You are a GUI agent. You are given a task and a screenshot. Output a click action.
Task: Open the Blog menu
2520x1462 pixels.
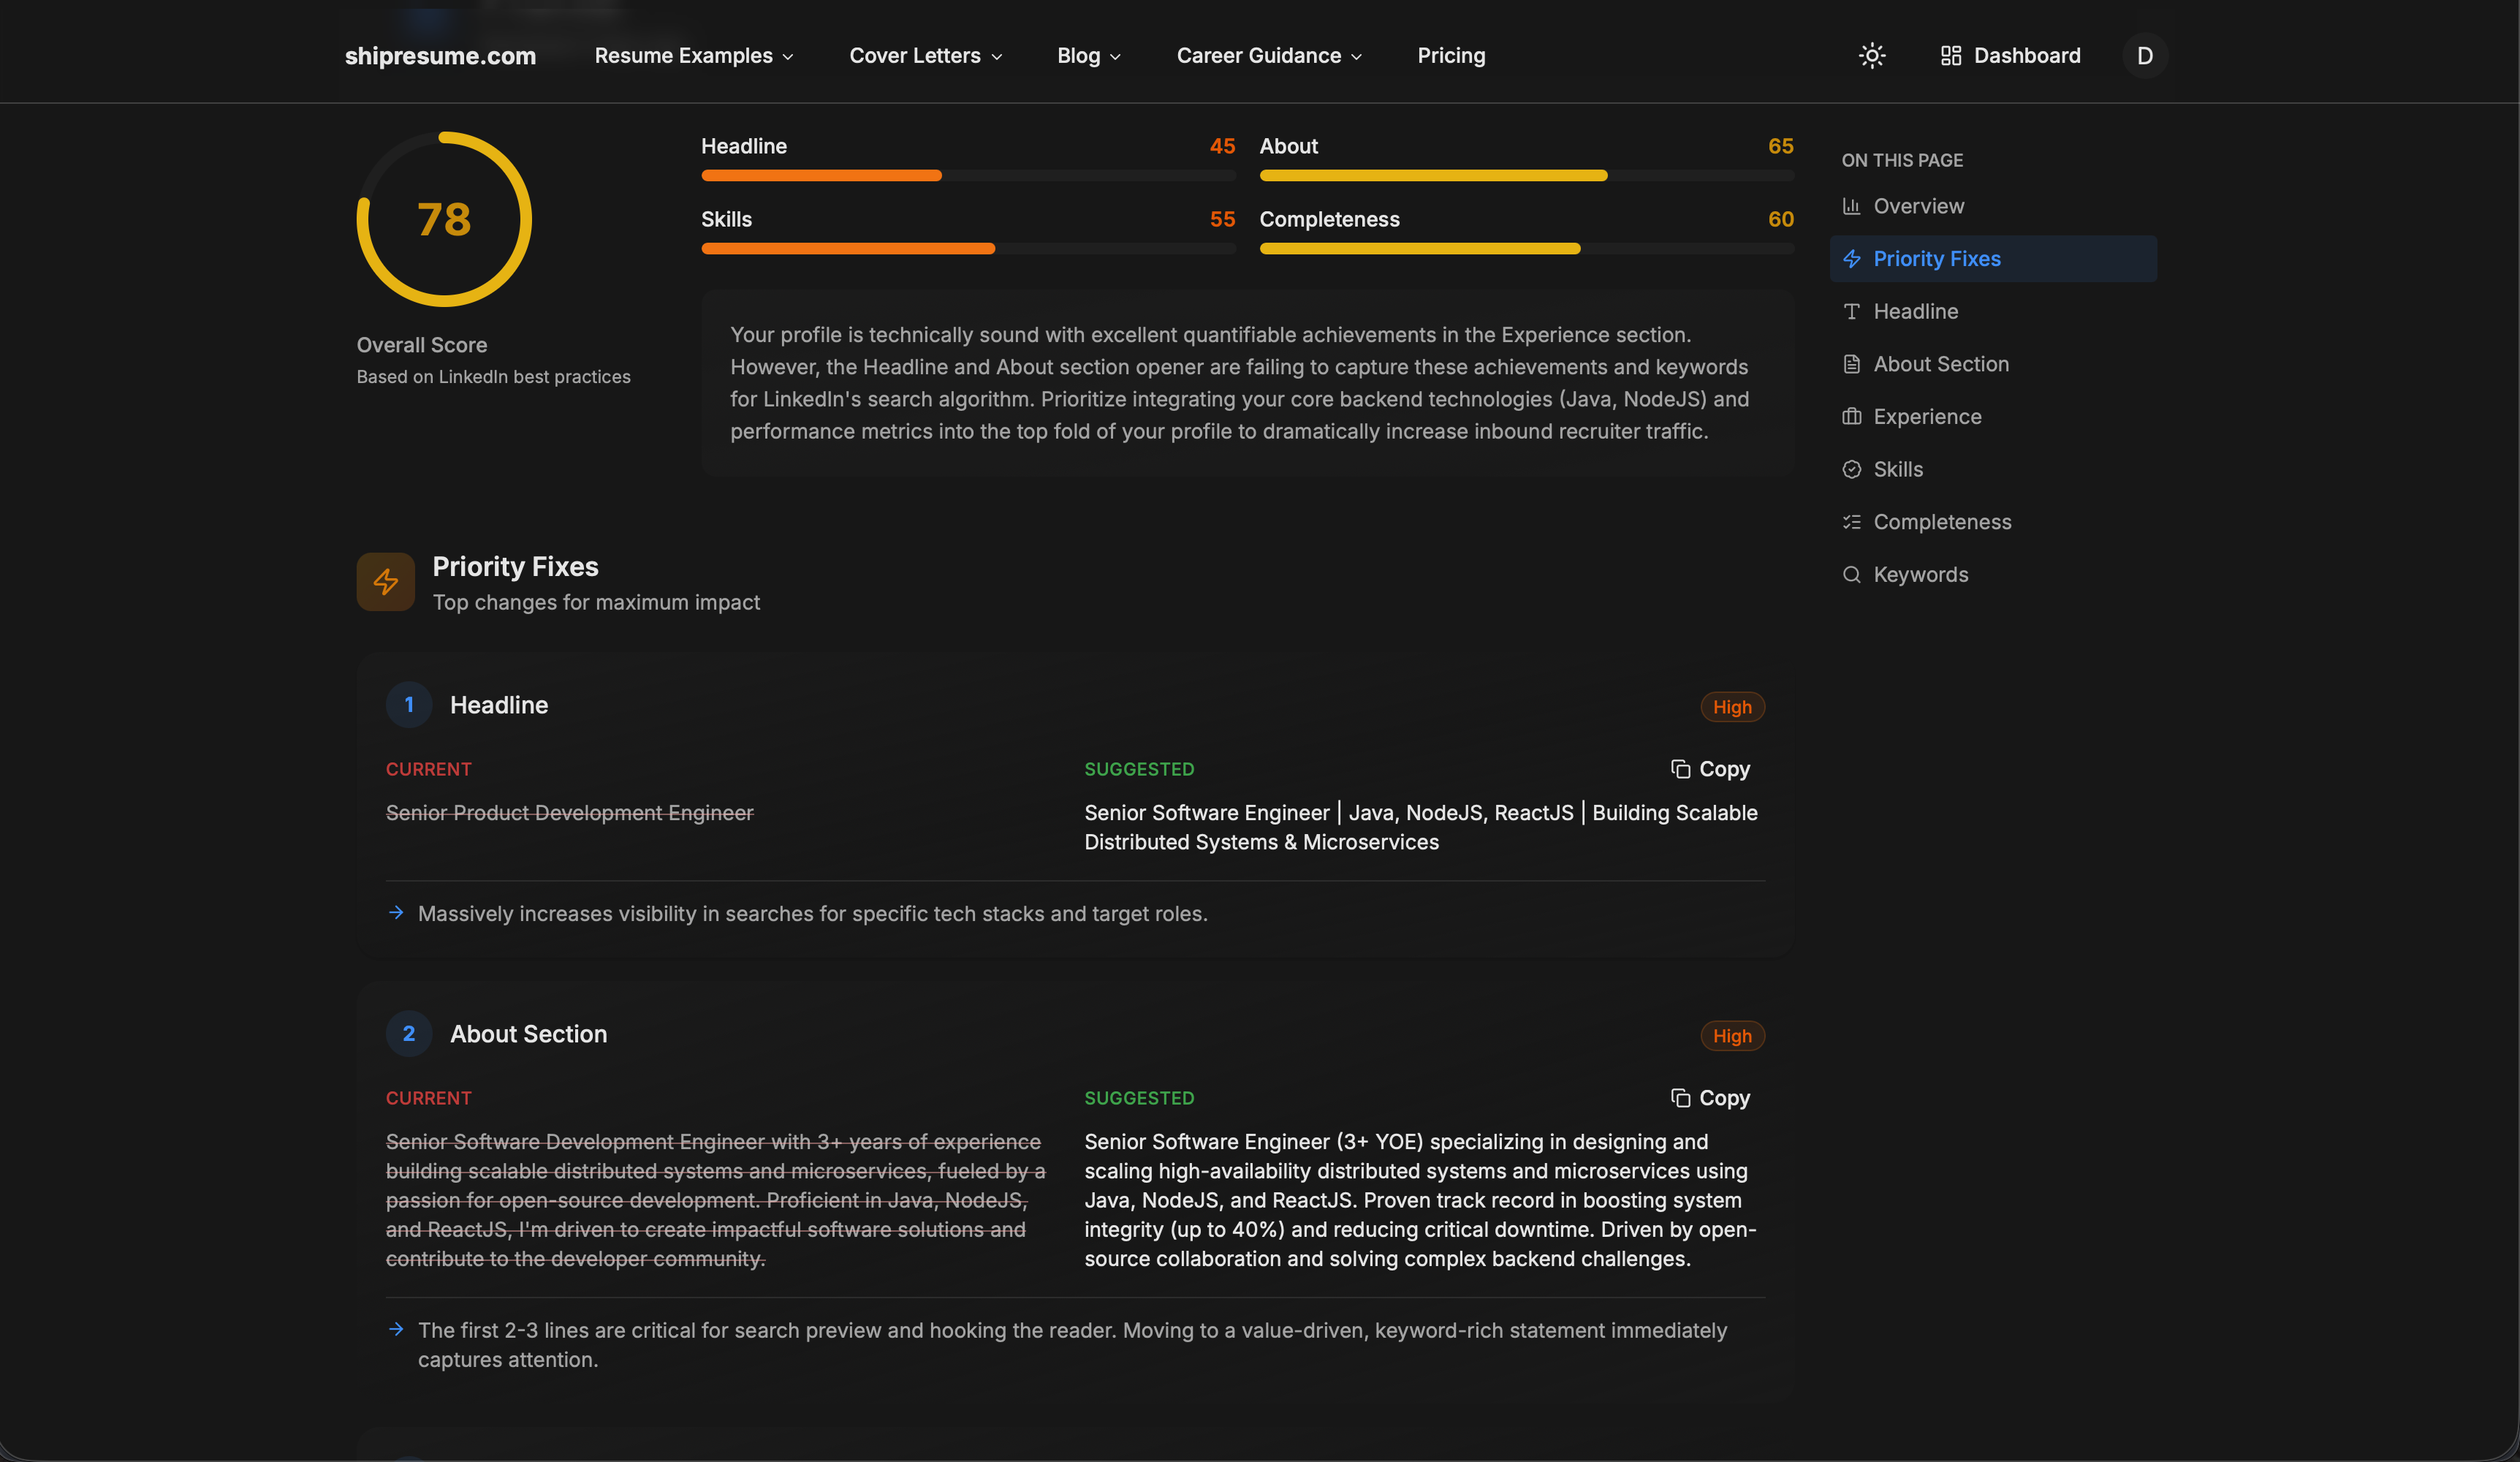(1088, 55)
